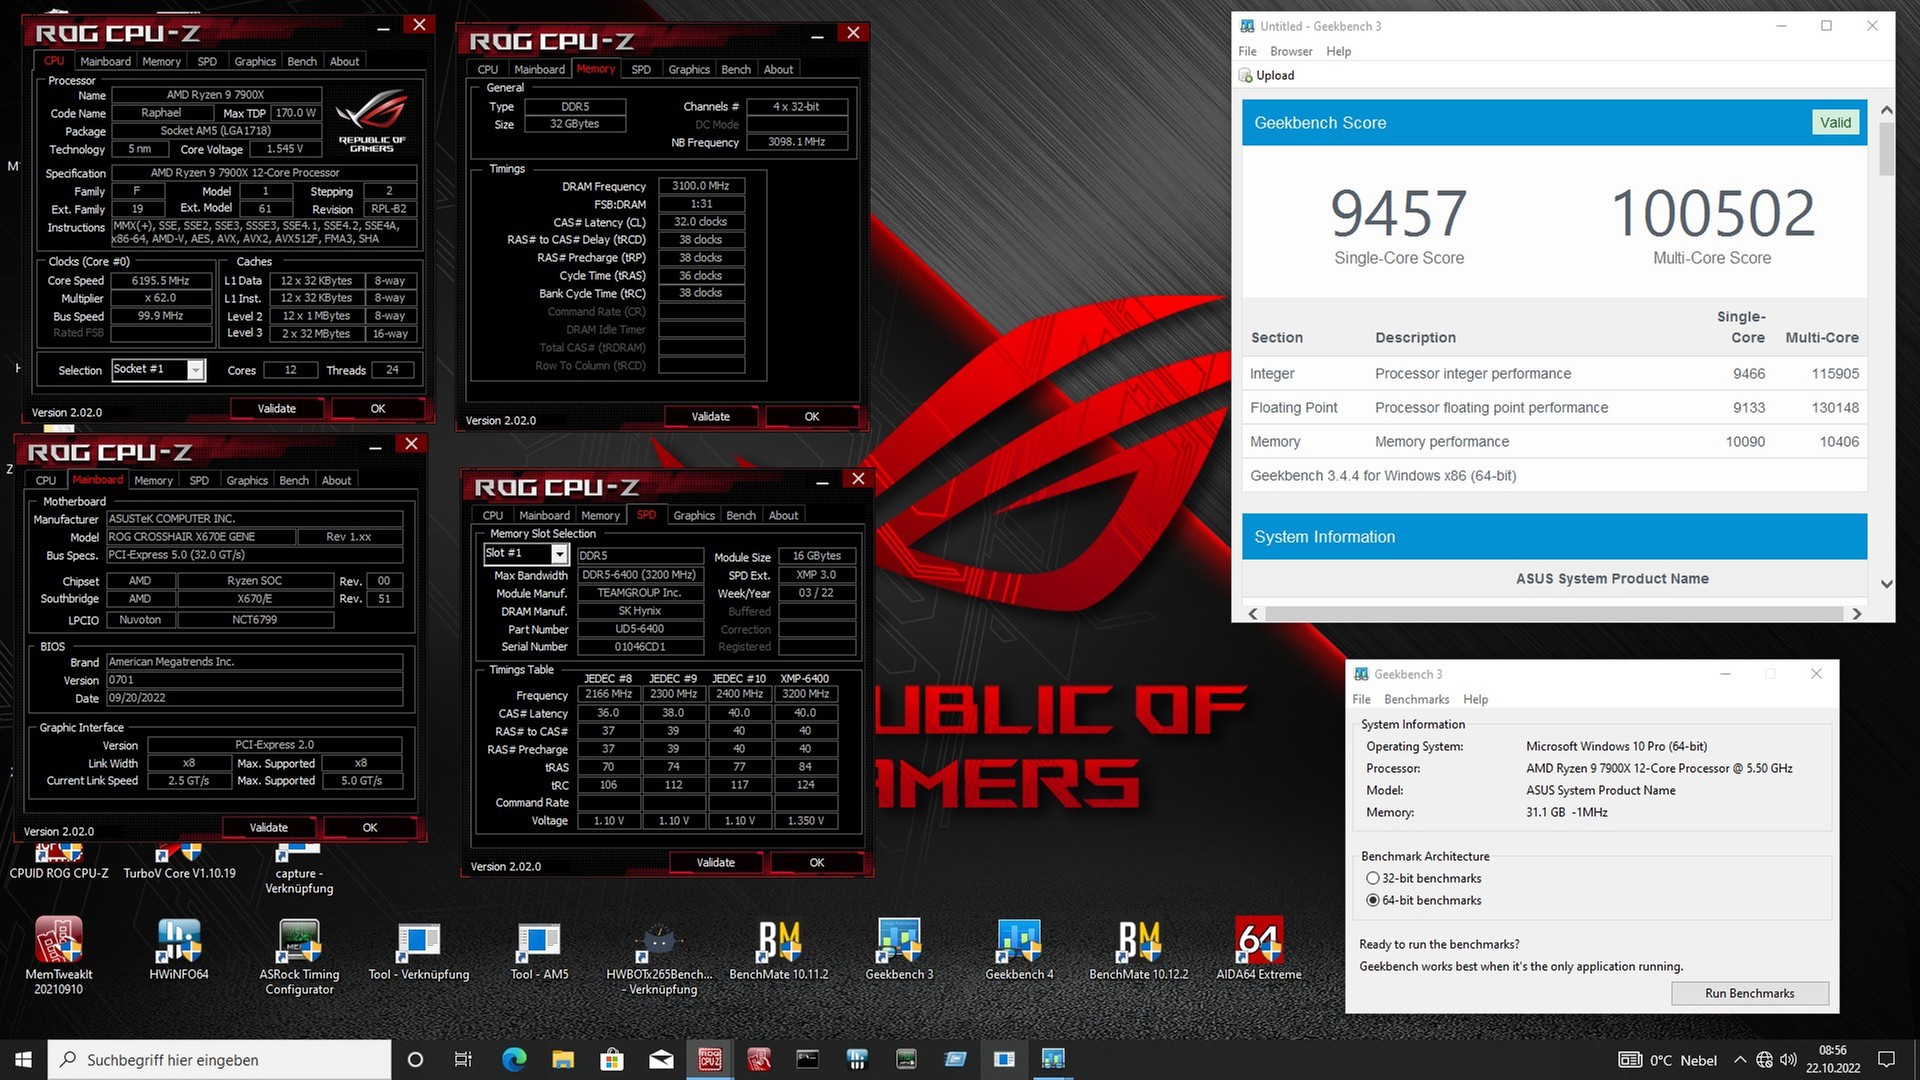Open Cortana circle on taskbar
Screen dimensions: 1920x1080
click(416, 1059)
